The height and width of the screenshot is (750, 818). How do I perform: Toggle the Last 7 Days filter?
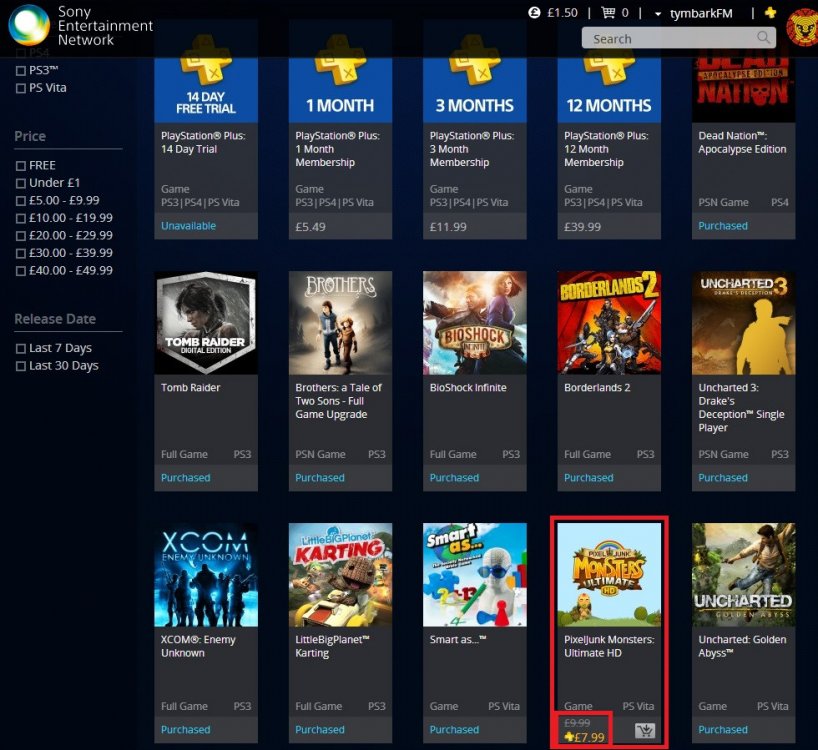coord(21,348)
